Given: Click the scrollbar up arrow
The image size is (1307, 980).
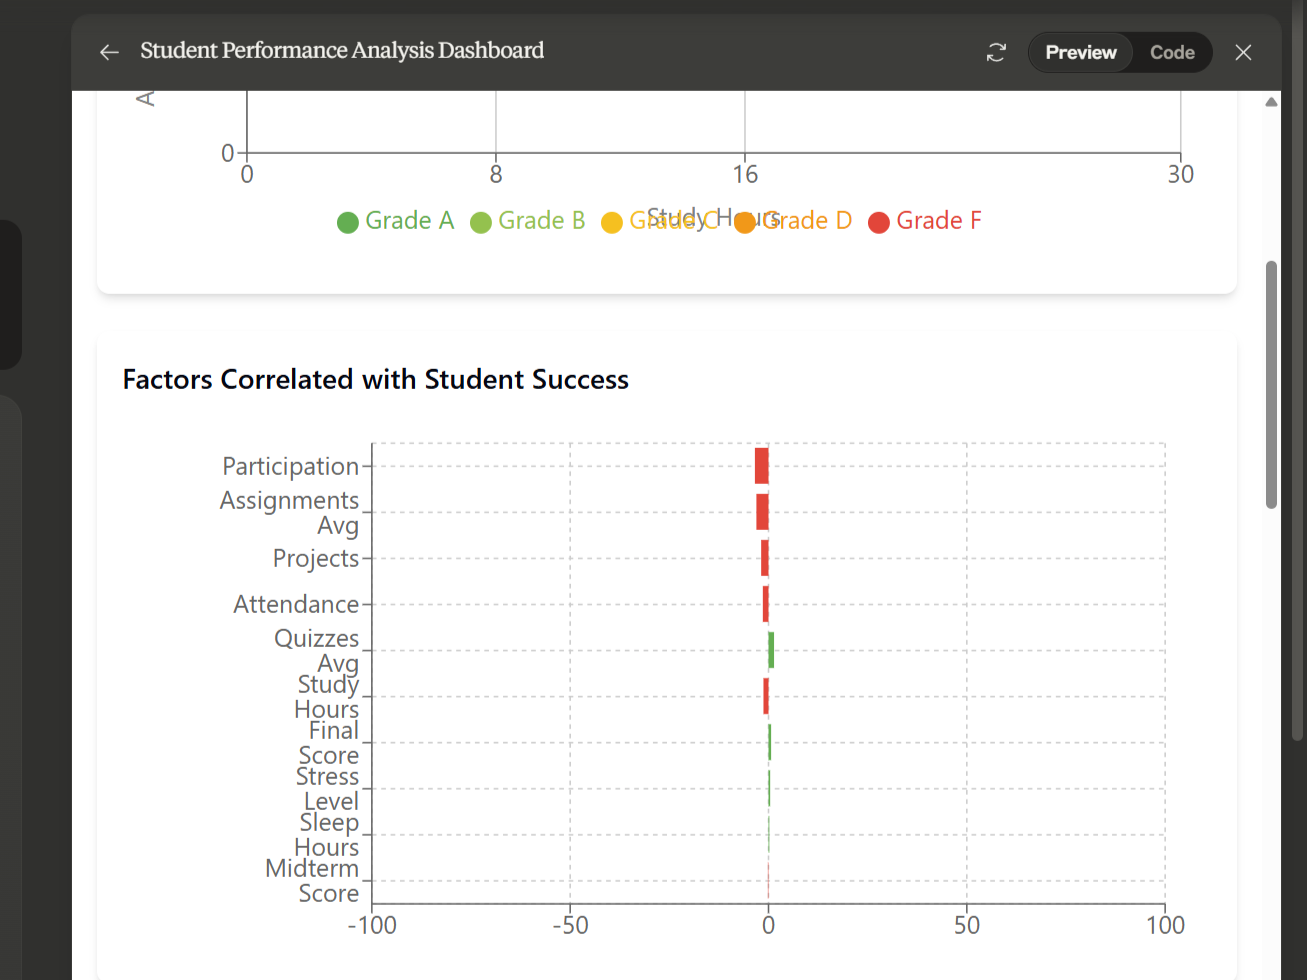Looking at the screenshot, I should pos(1271,102).
